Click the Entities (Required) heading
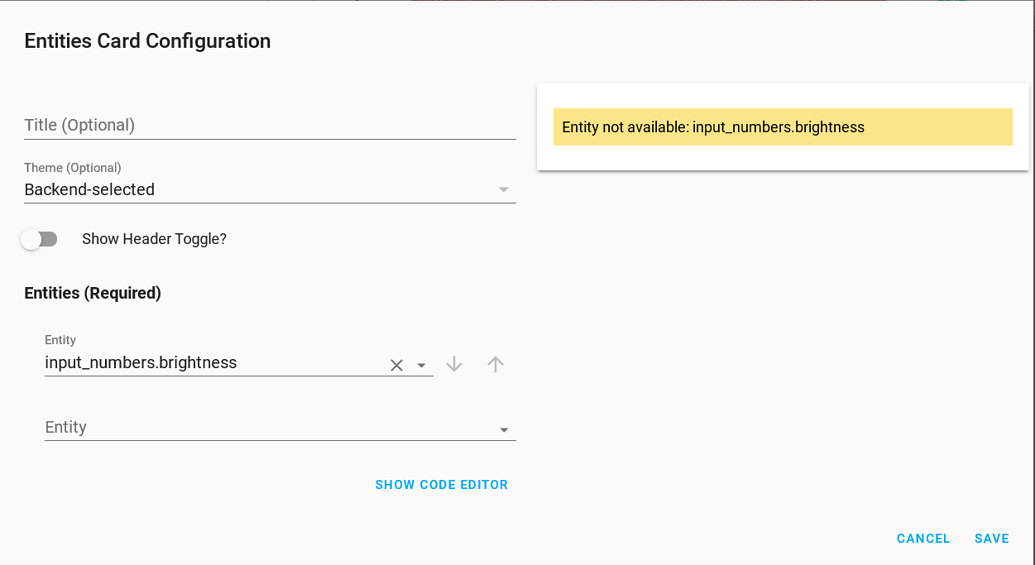This screenshot has height=565, width=1035. click(x=93, y=293)
